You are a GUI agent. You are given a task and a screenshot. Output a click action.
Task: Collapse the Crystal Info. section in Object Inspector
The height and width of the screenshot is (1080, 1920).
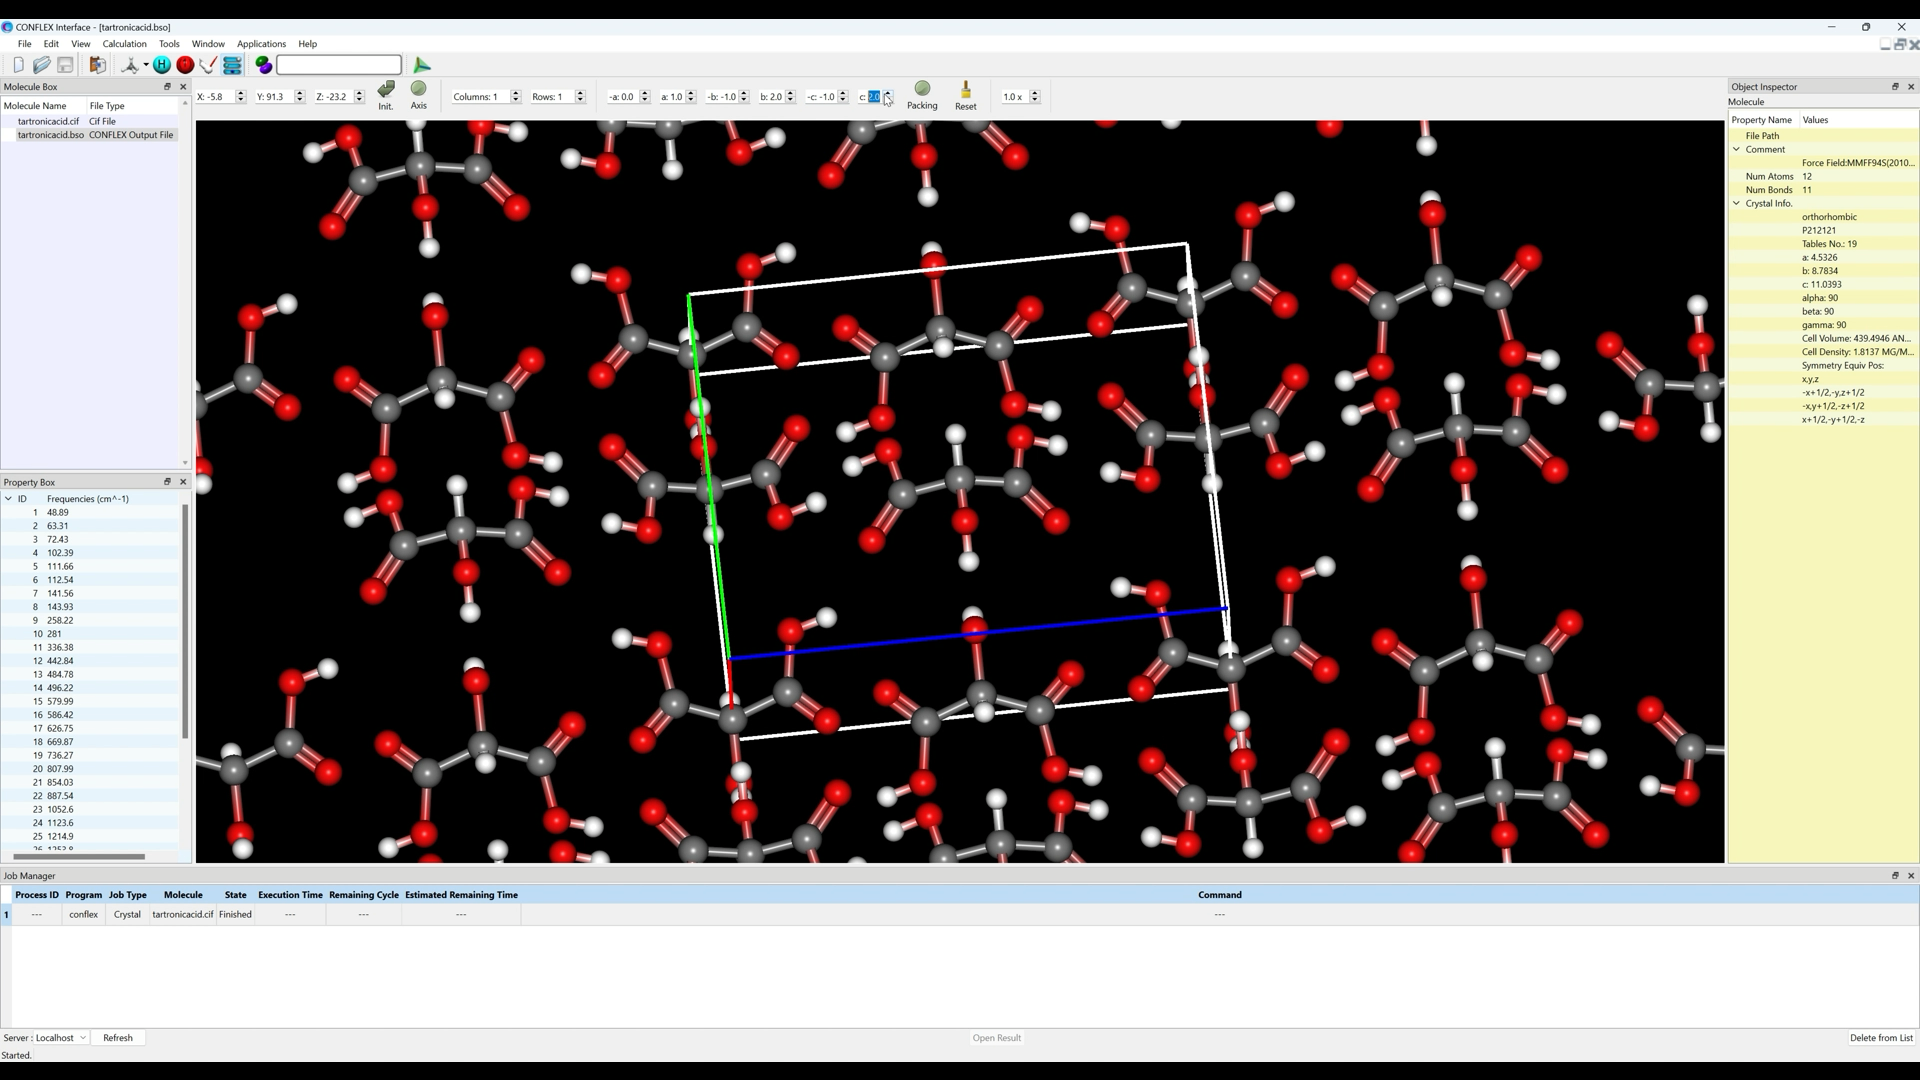coord(1737,203)
